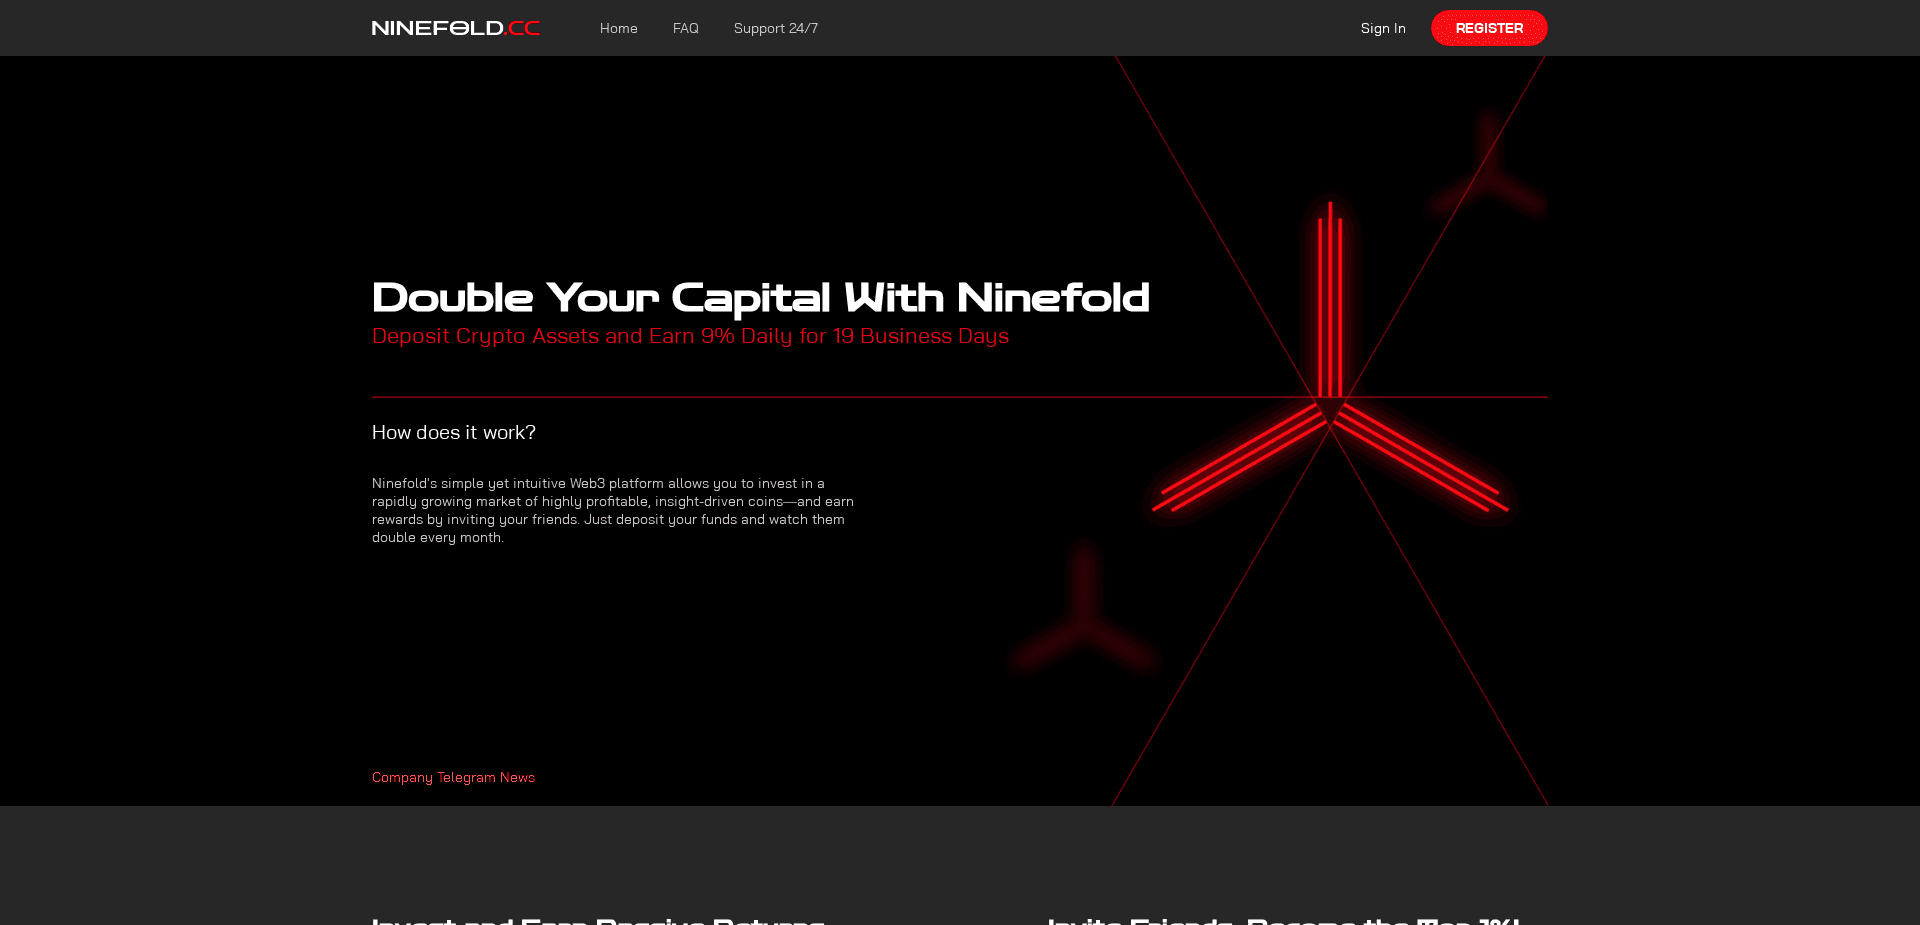Click the "How does it work?" heading
The image size is (1920, 925).
453,432
